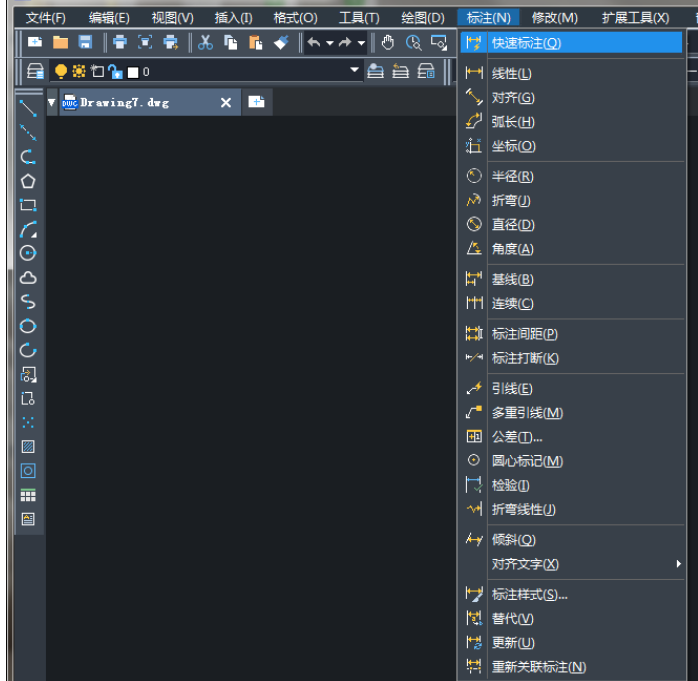The height and width of the screenshot is (681, 698).
Task: Toggle layer lock padlock icon
Action: pyautogui.click(x=115, y=71)
